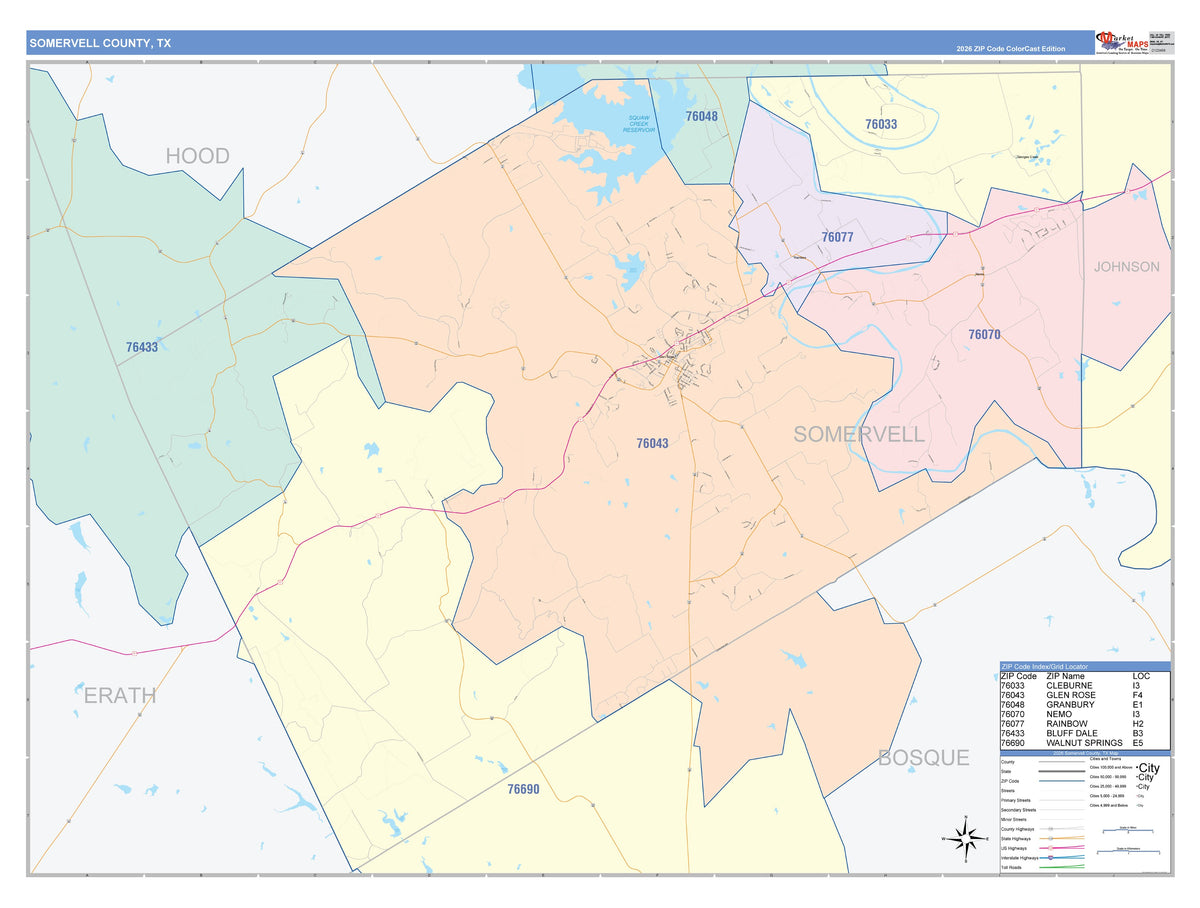Click the WALNUT SPRINGS row in ZIP index

[x=1085, y=743]
